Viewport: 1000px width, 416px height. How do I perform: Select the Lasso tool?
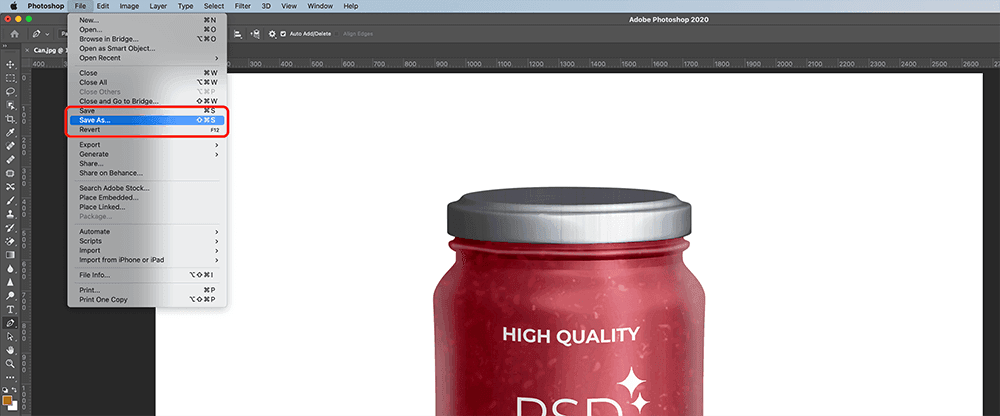[10, 92]
